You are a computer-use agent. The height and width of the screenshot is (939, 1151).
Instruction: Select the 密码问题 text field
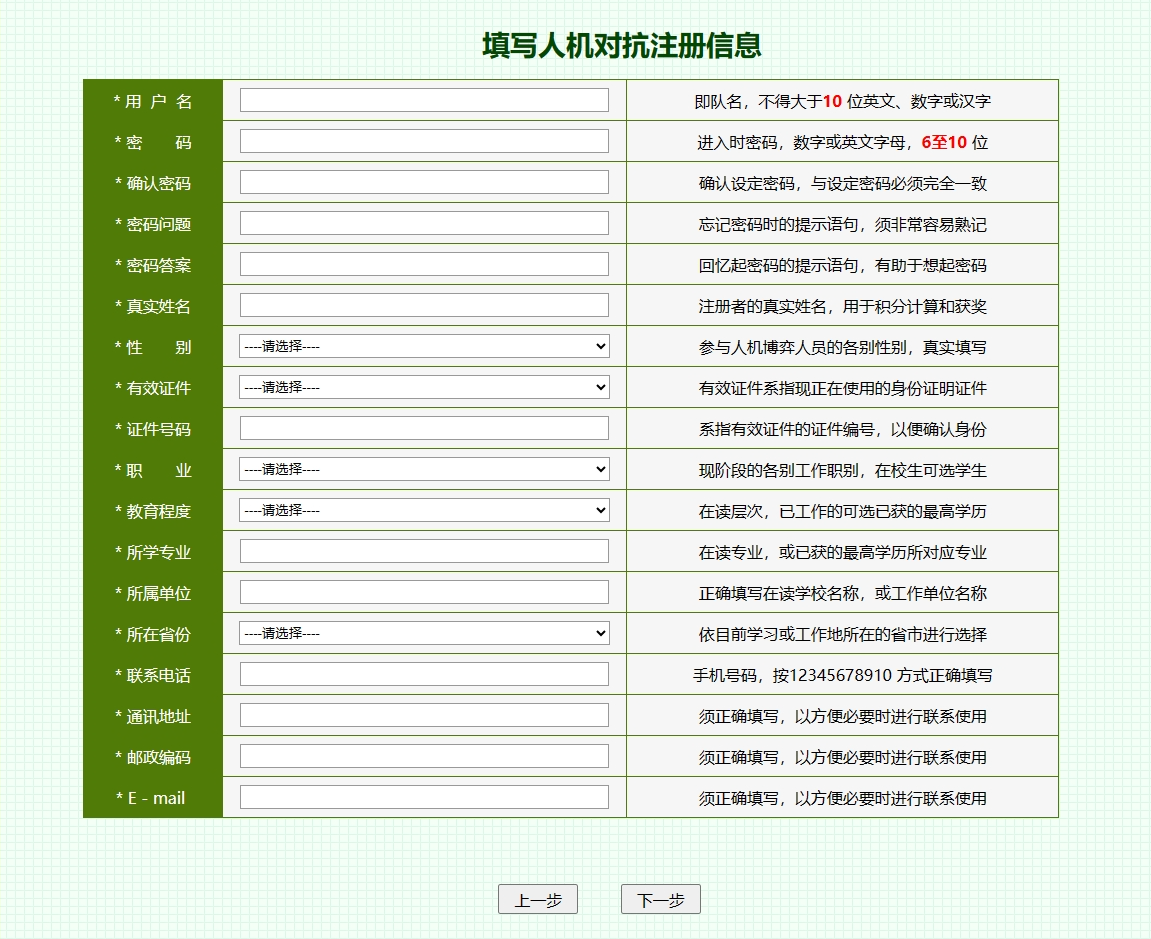(424, 223)
